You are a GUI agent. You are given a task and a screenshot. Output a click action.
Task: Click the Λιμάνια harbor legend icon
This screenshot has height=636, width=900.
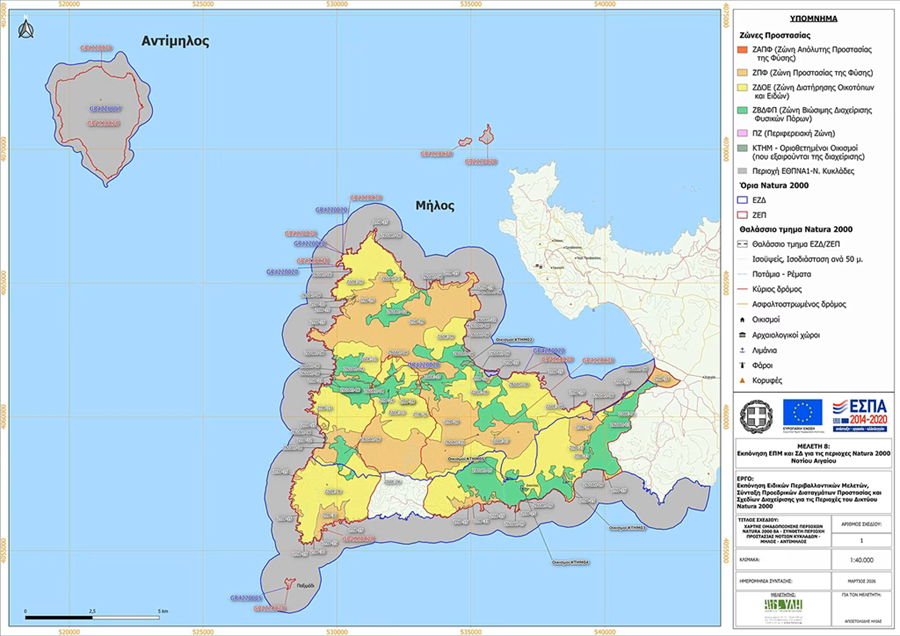pos(742,351)
